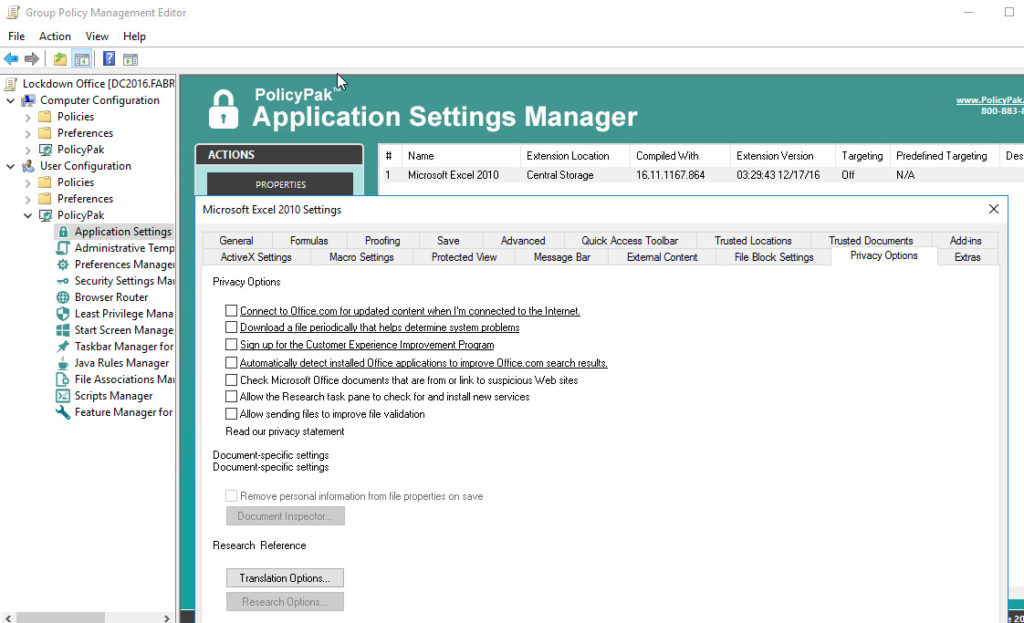Expand PolicyPak under Computer Configuration

click(27, 150)
